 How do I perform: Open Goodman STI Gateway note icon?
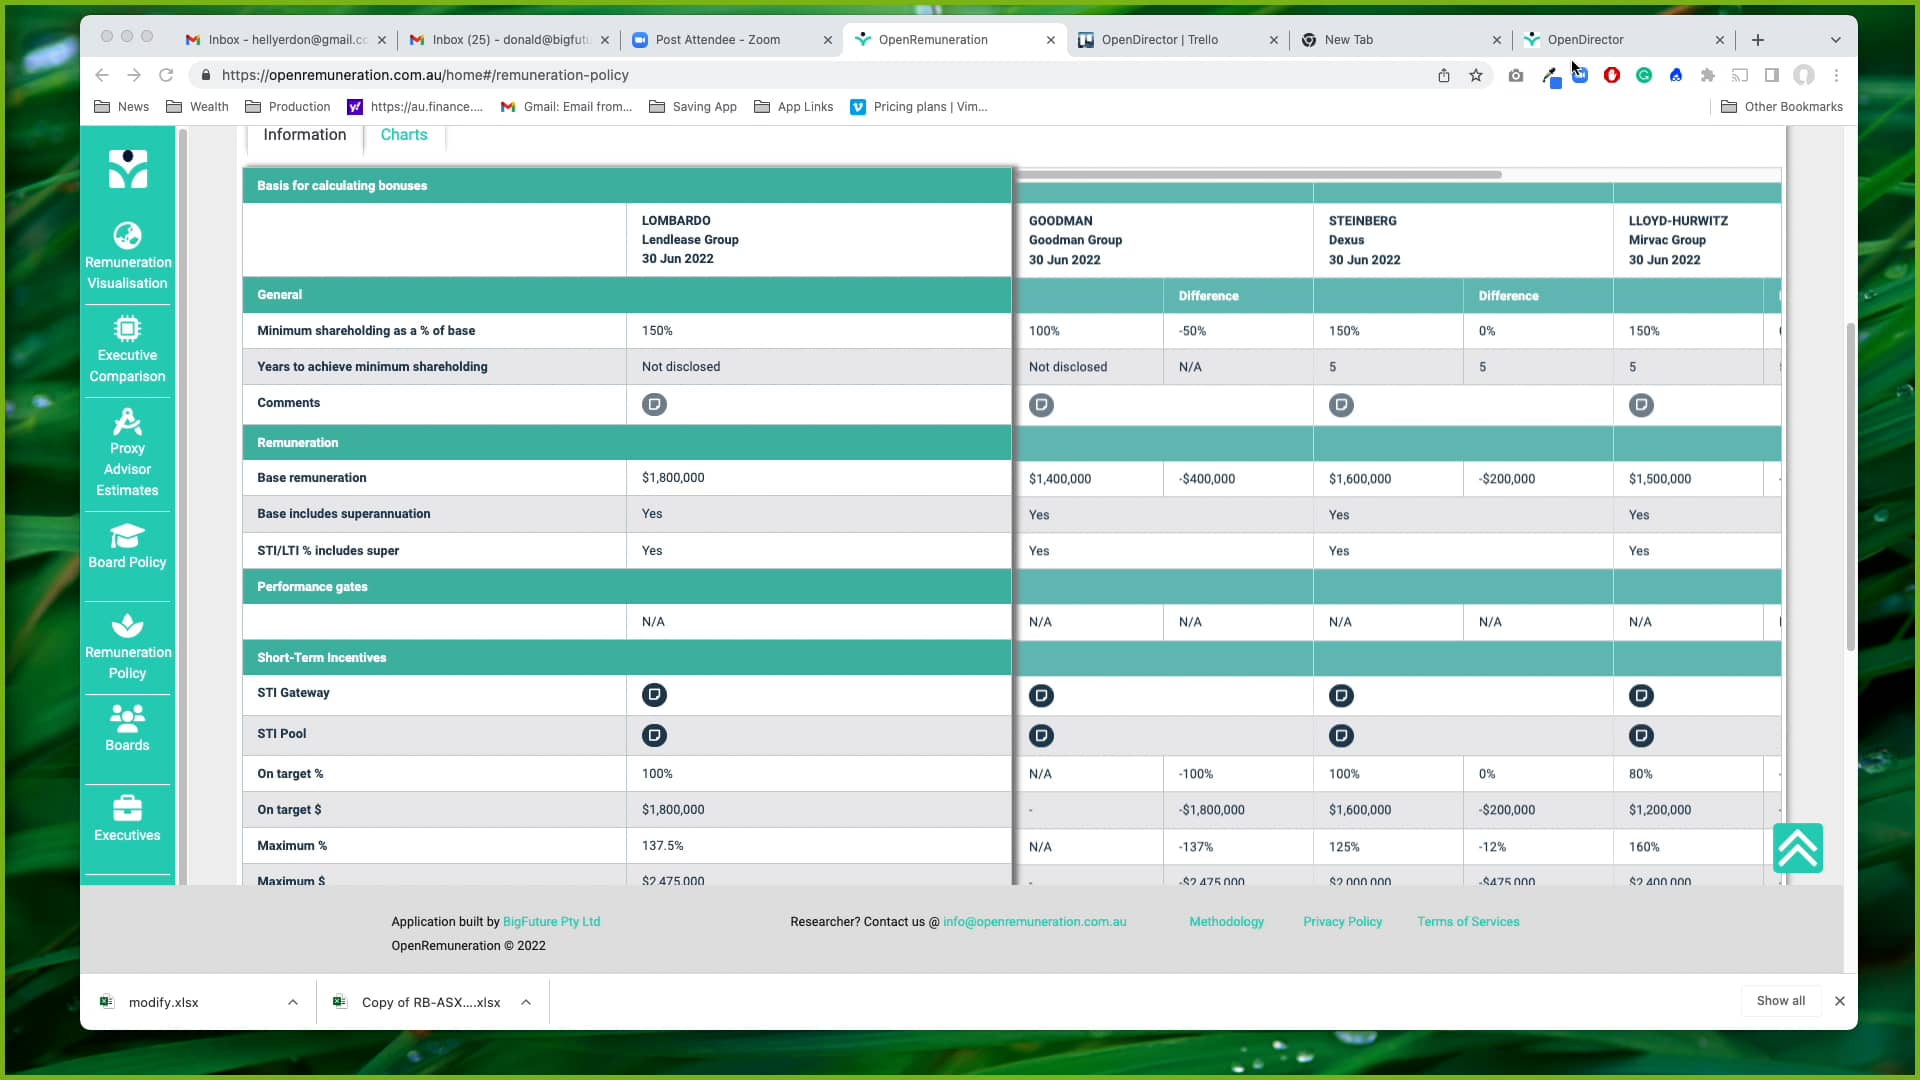1041,695
